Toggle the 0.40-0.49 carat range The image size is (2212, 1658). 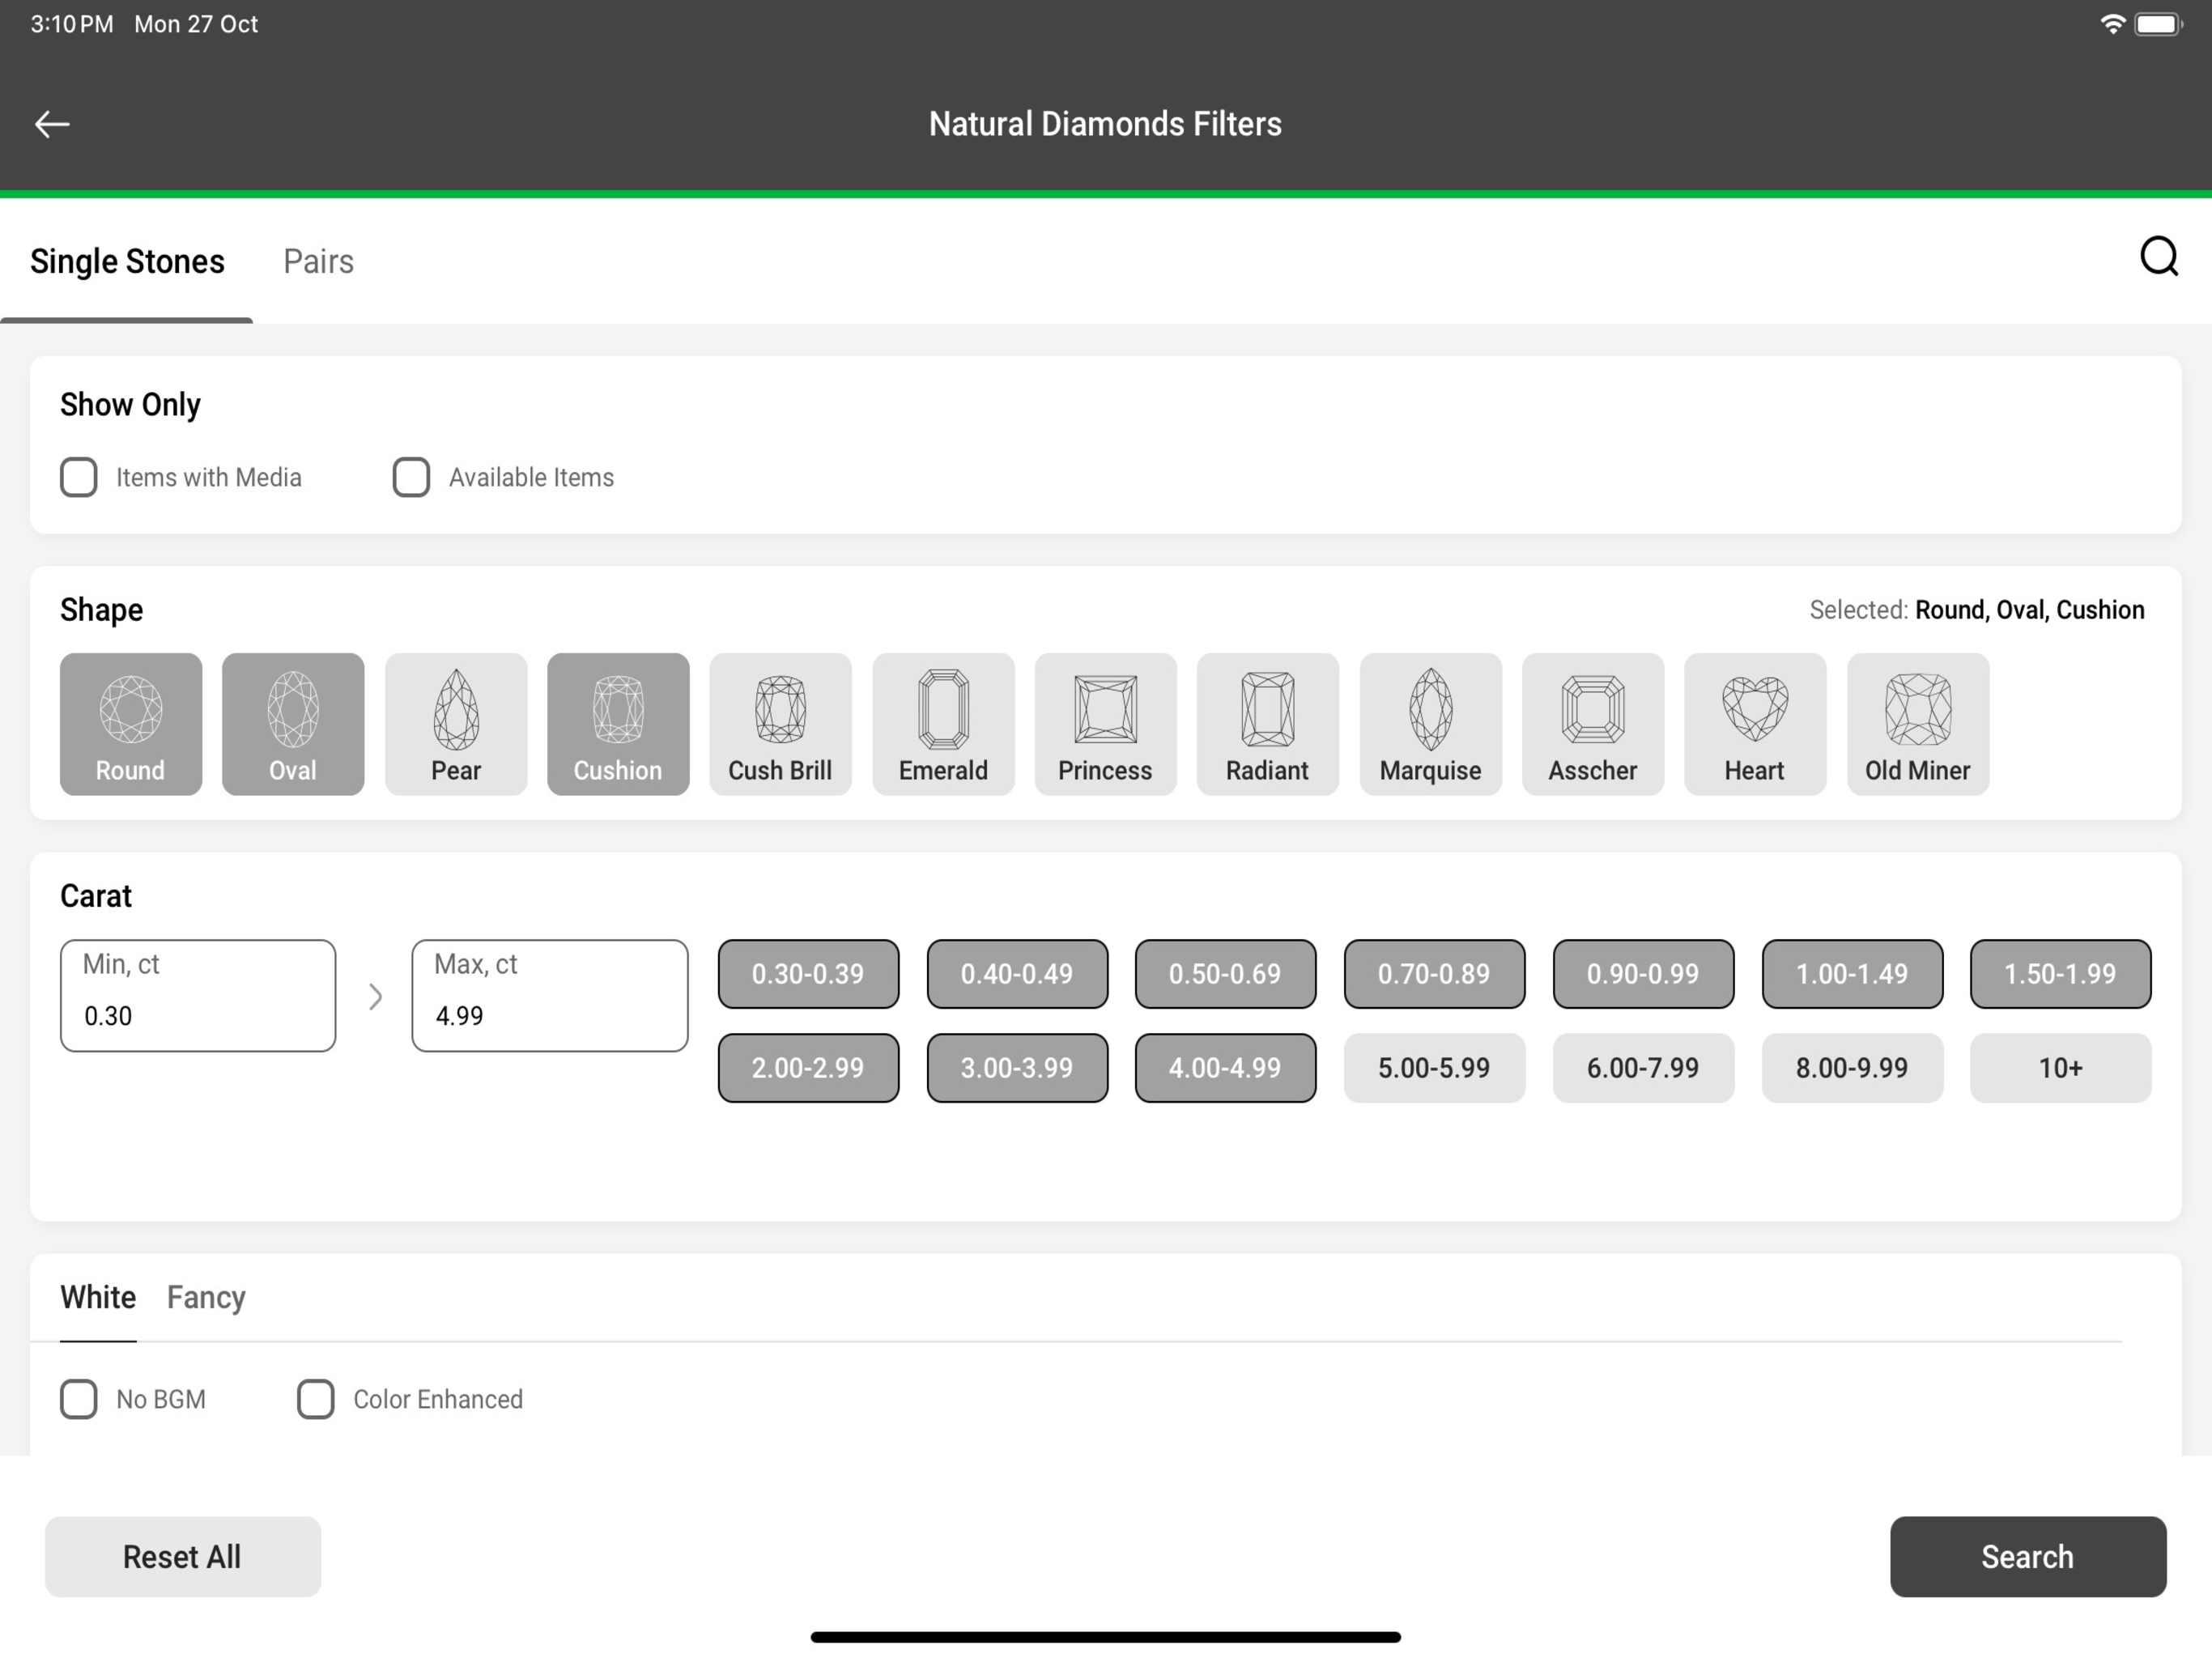1017,974
